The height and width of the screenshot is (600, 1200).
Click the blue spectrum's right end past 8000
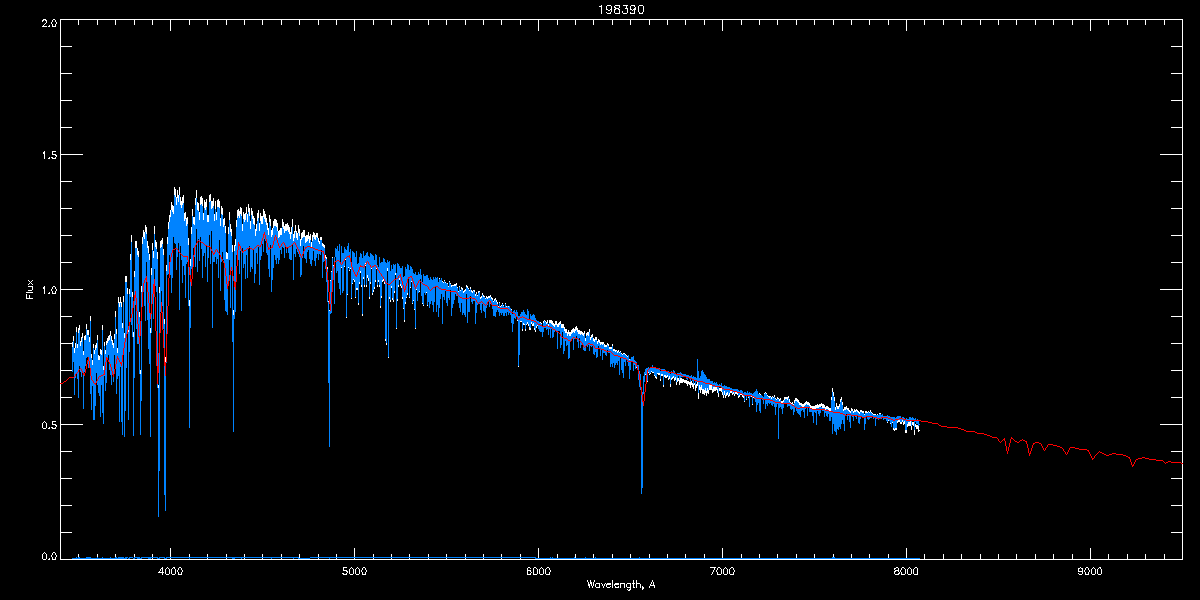pyautogui.click(x=918, y=428)
